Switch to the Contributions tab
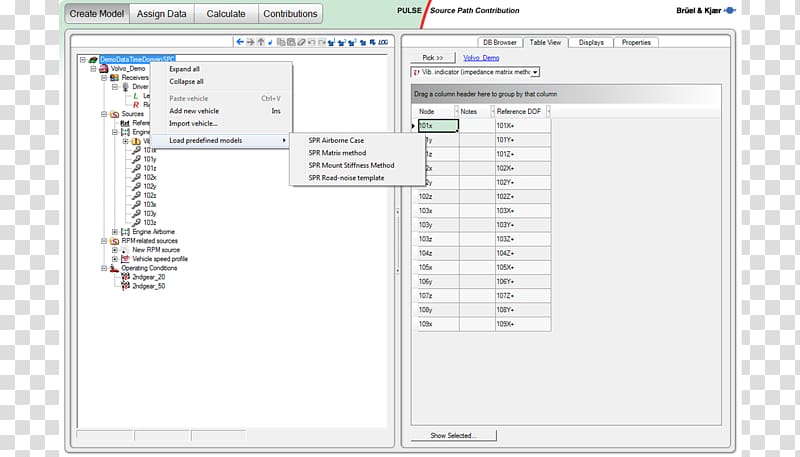 tap(290, 14)
